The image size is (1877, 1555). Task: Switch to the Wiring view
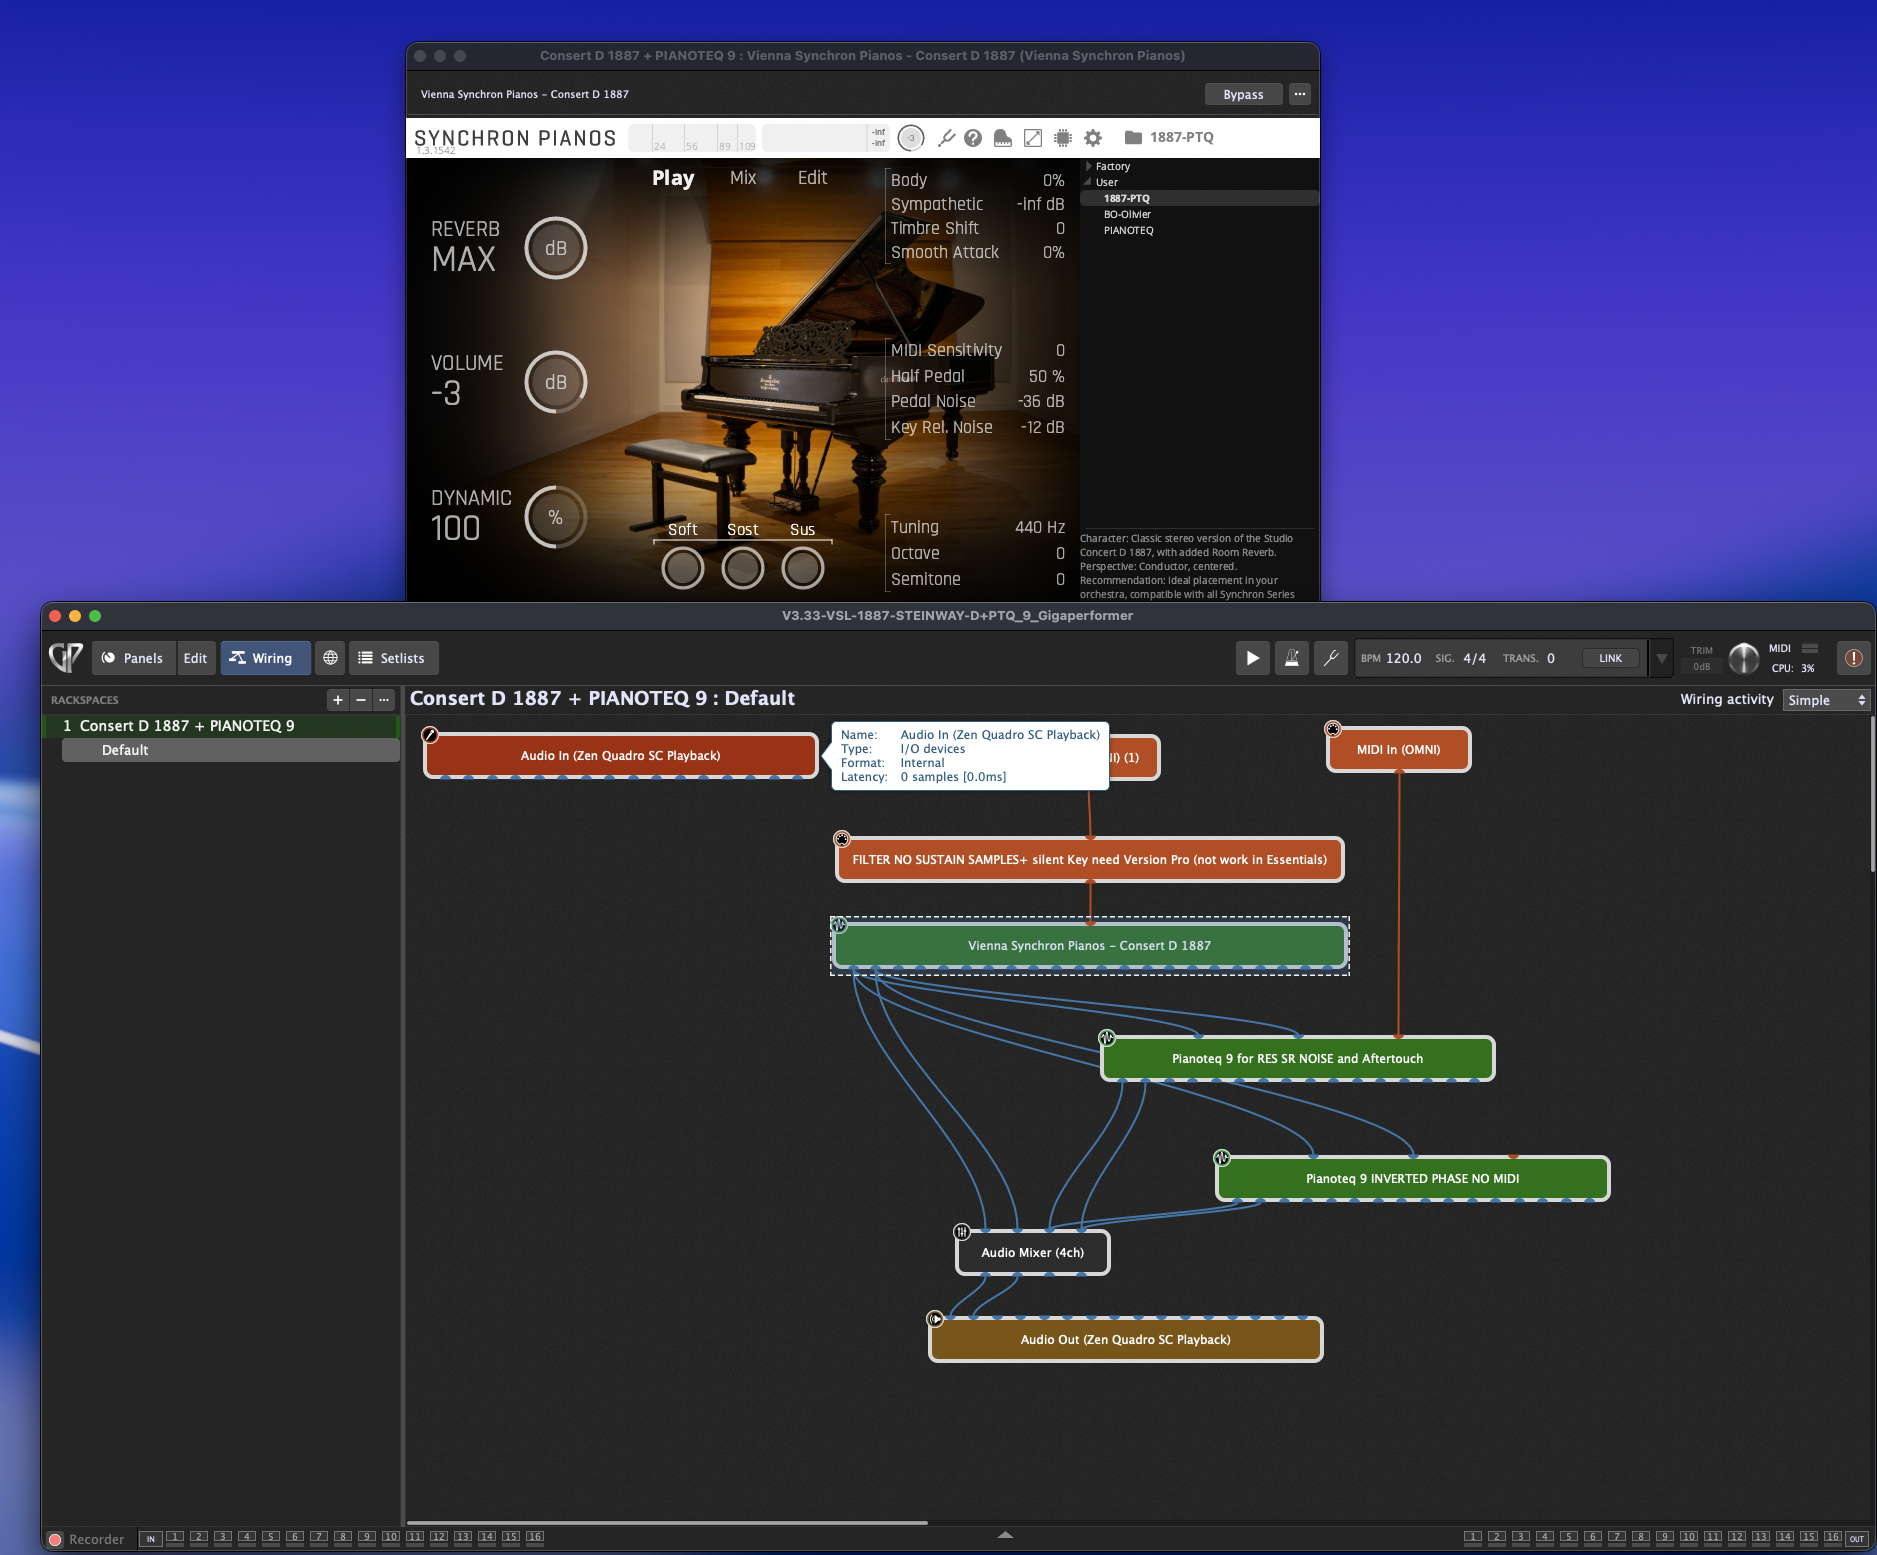[266, 658]
